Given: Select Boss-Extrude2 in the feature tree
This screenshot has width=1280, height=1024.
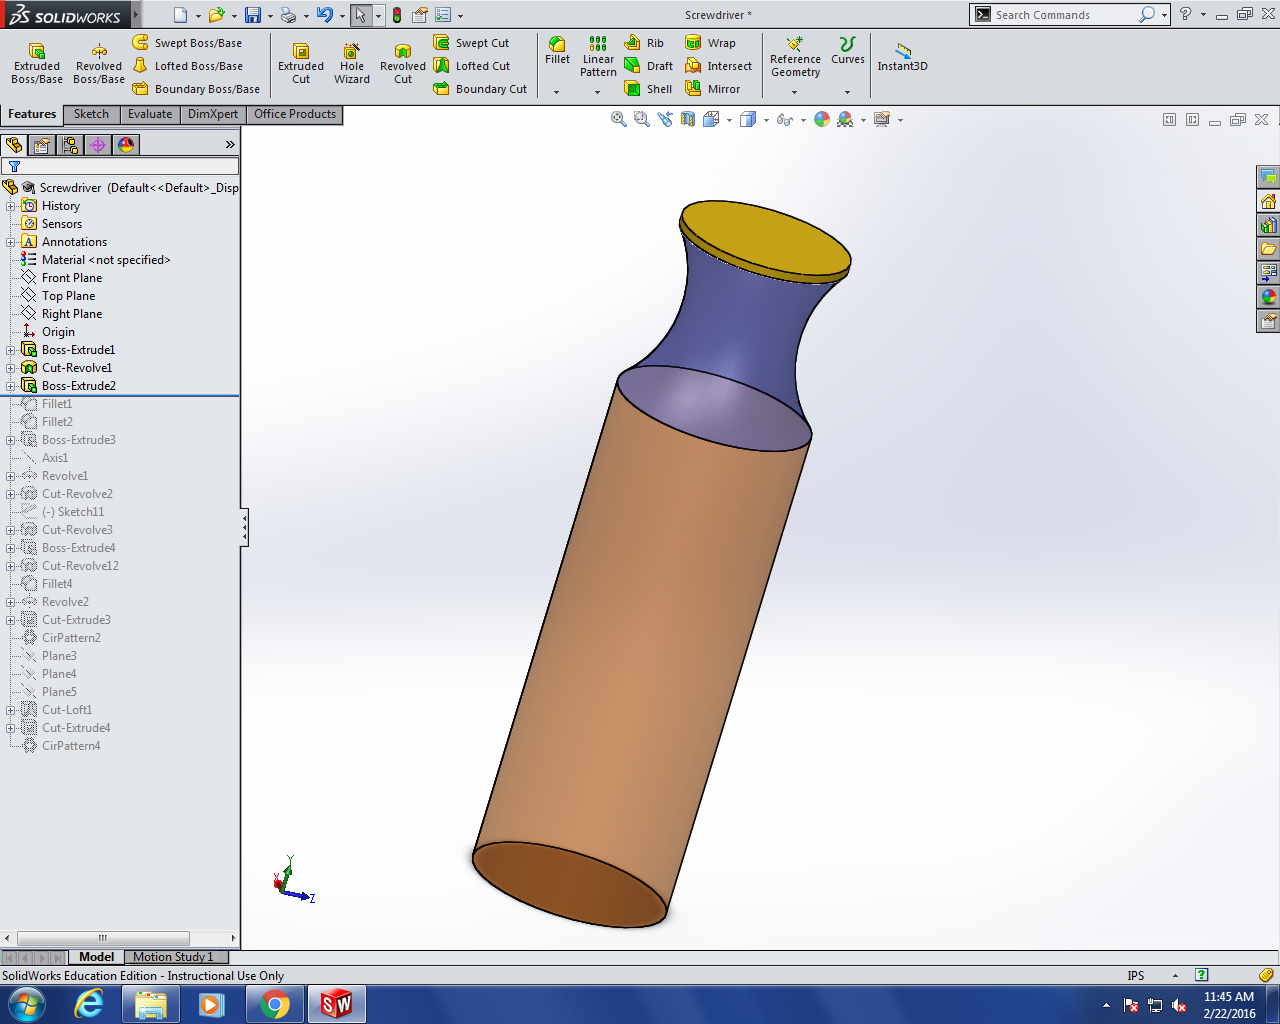Looking at the screenshot, I should point(68,386).
